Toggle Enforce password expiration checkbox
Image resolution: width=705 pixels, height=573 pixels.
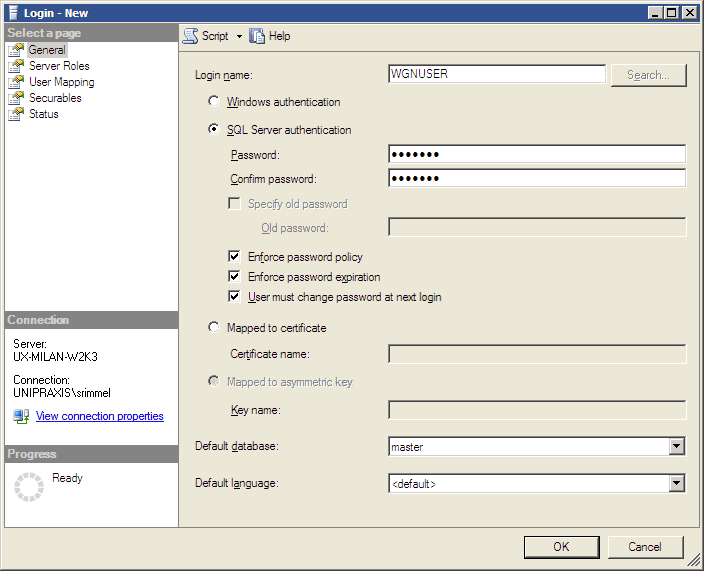[235, 277]
